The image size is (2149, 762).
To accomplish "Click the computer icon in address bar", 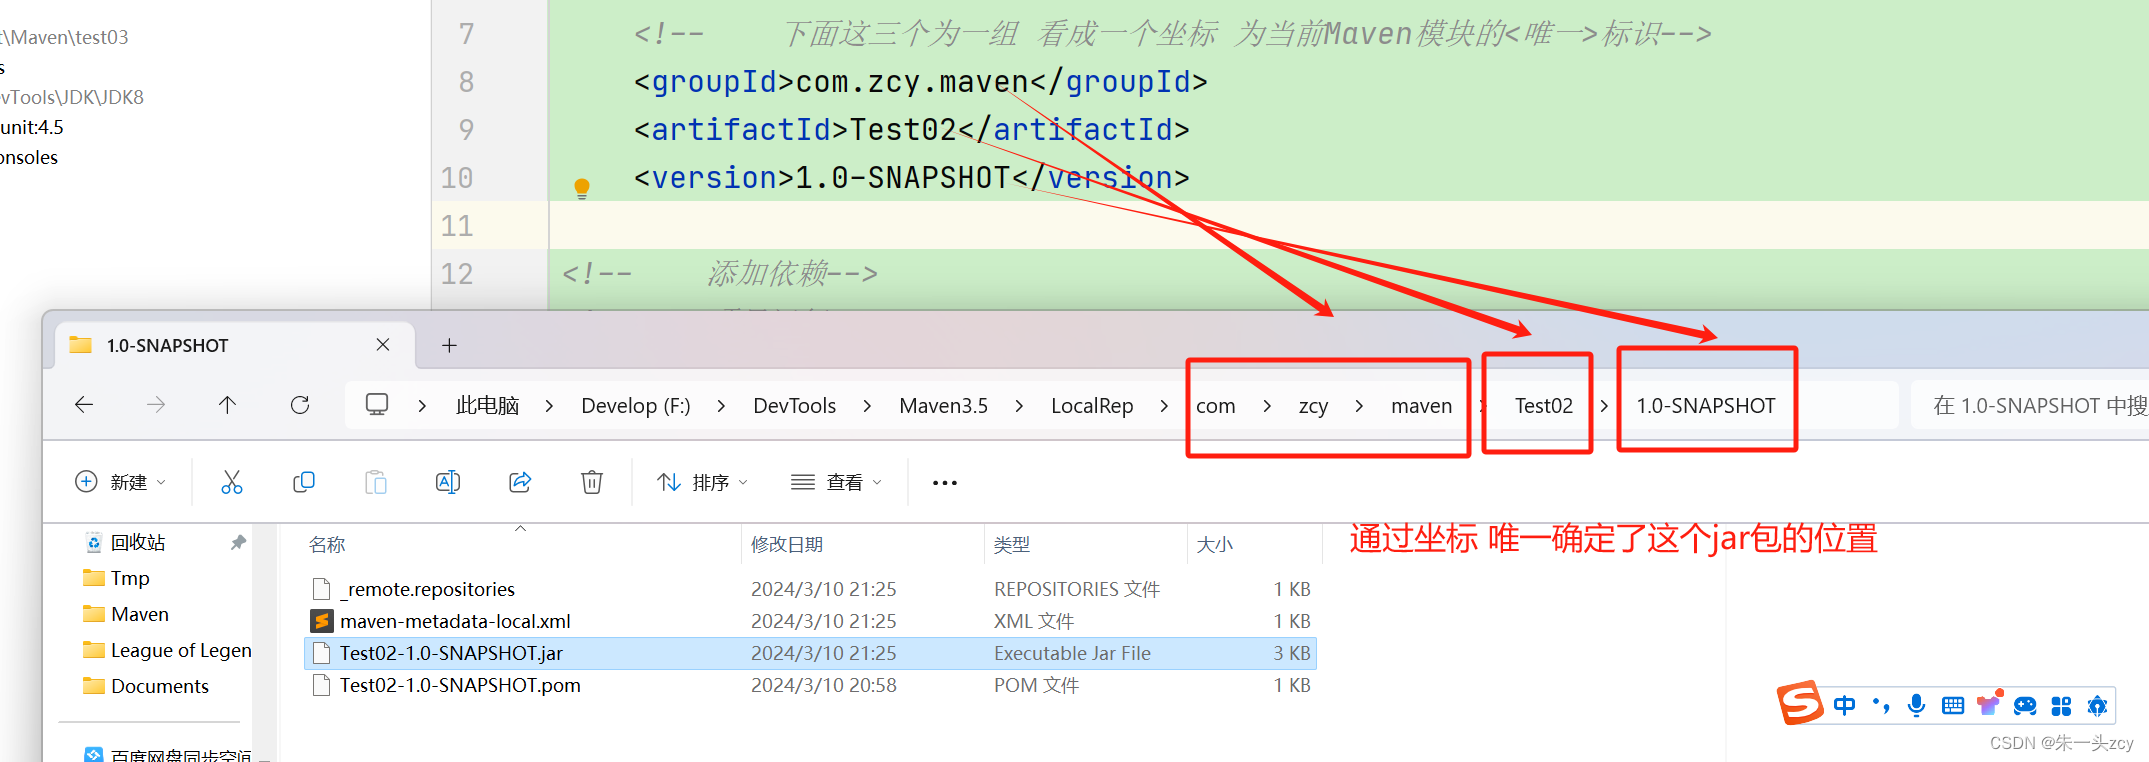I will (x=377, y=405).
